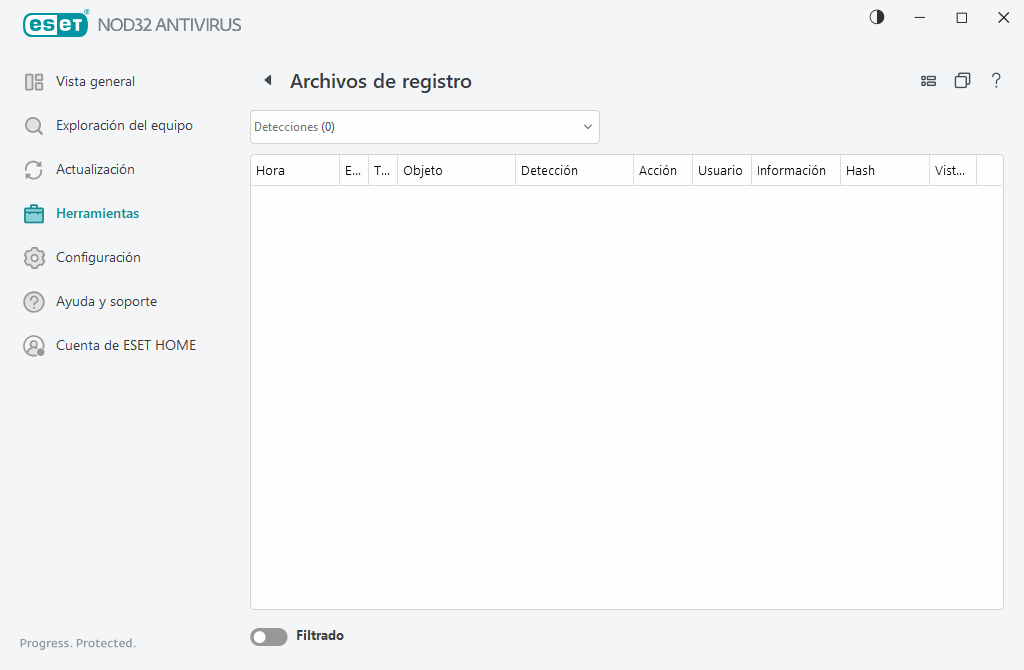Open the Herramientas toolbox icon
The image size is (1024, 670).
34,213
